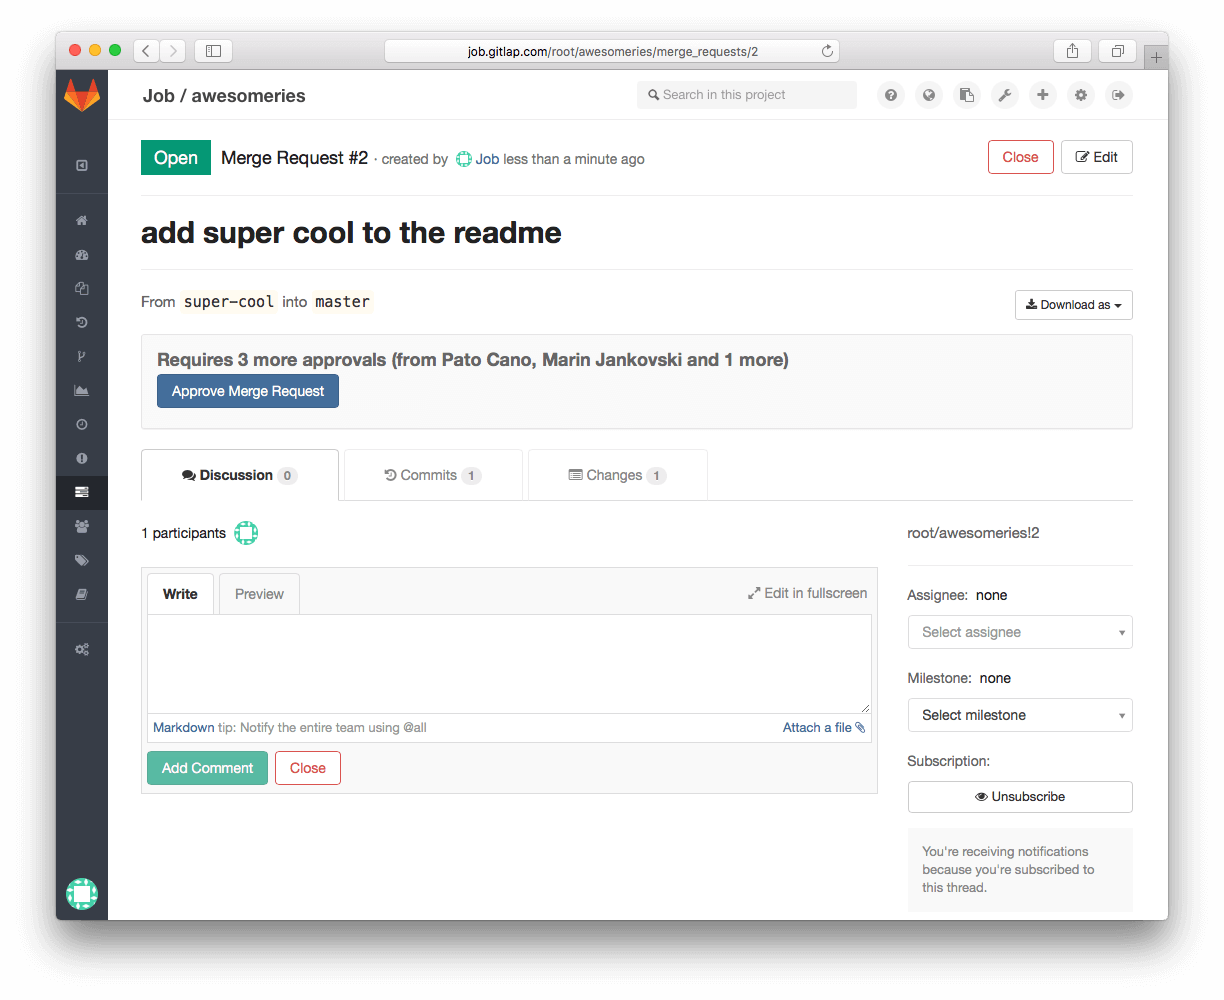The height and width of the screenshot is (1000, 1224).
Task: Click the globe explore icon
Action: coord(928,95)
